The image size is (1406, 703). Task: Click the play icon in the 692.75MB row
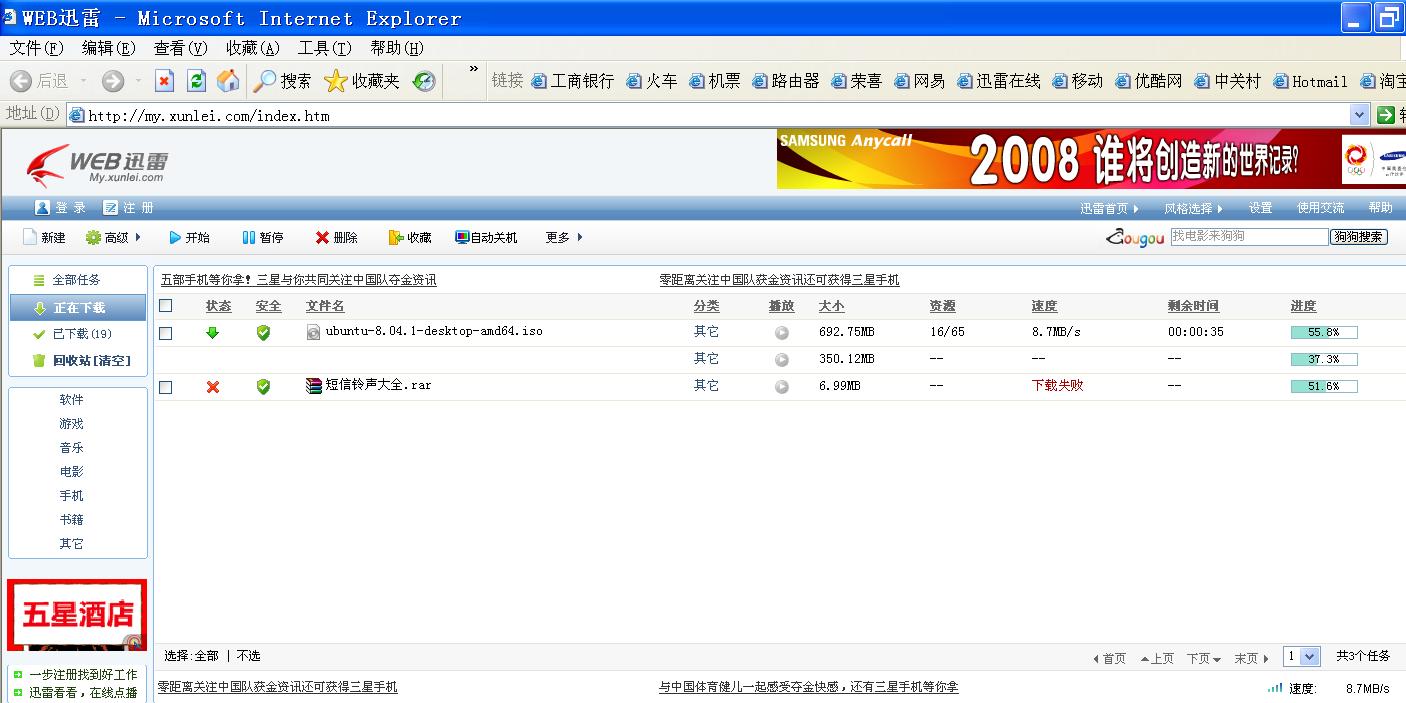[x=781, y=333]
